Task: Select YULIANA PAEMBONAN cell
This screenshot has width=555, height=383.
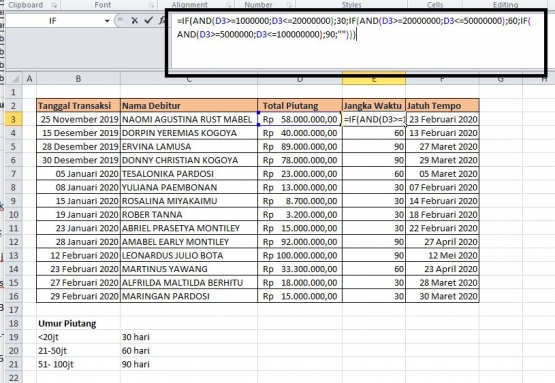Action: [x=189, y=187]
